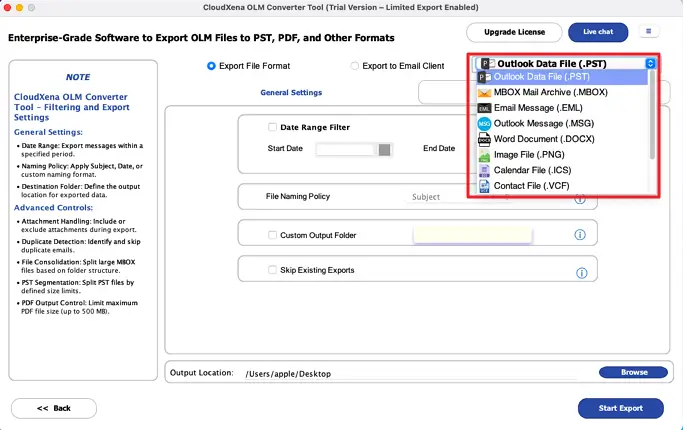
Task: Enable the Date Range Filter checkbox
Action: click(272, 127)
